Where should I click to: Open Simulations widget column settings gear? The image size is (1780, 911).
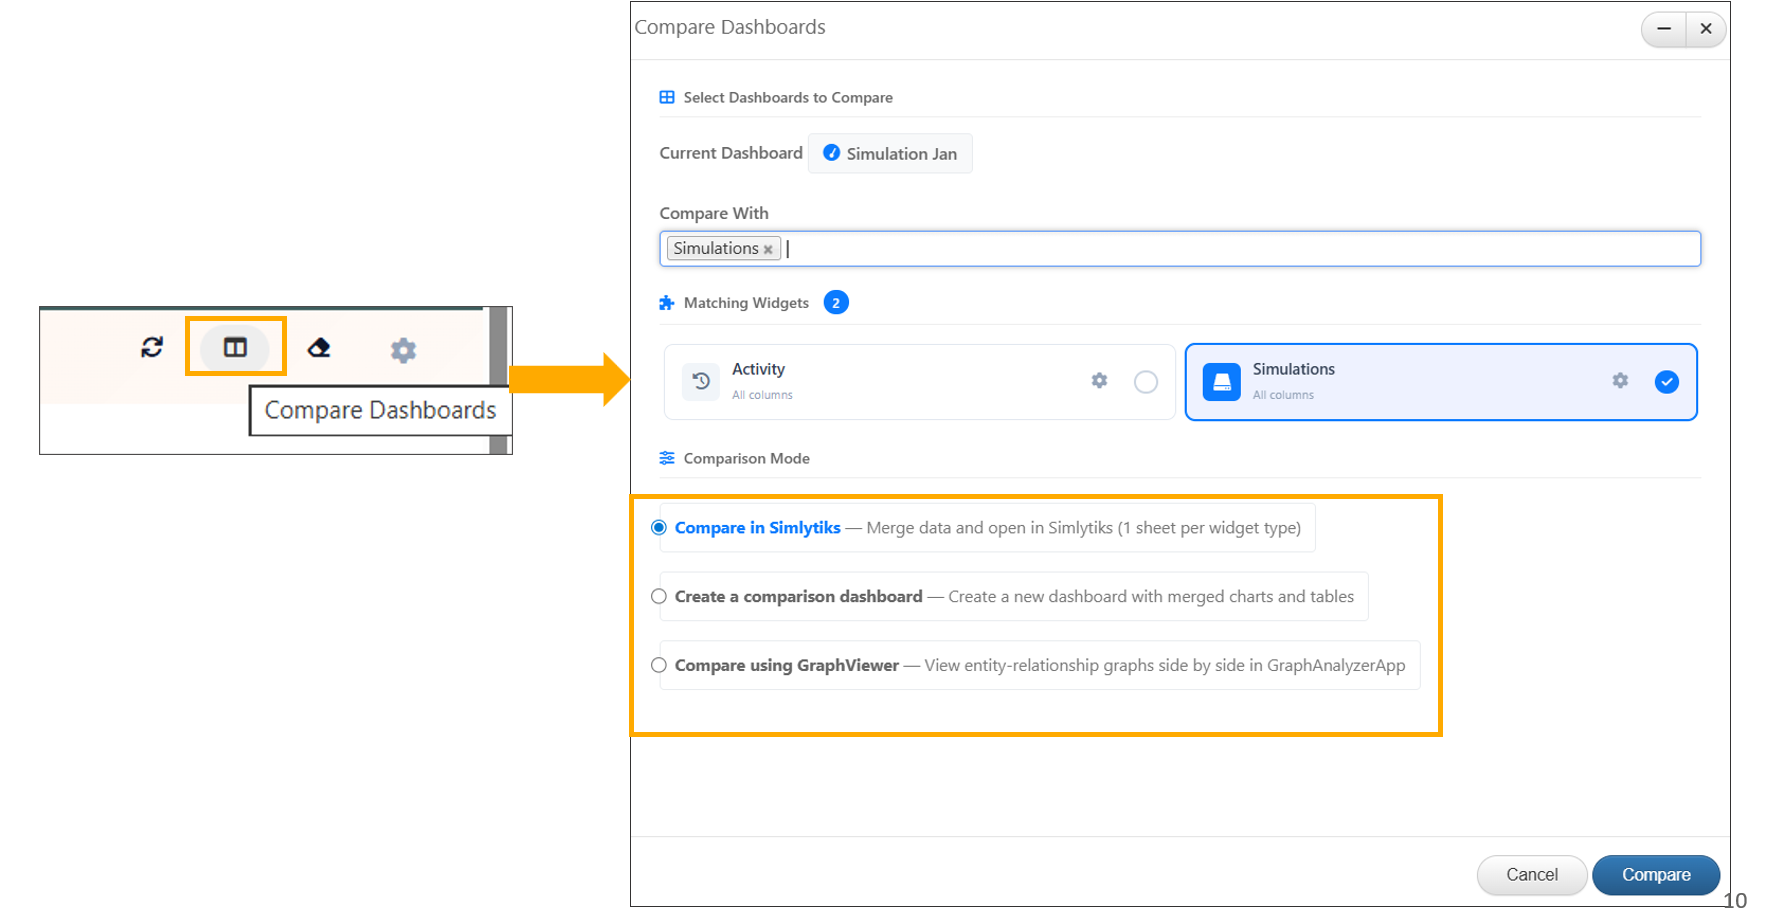coord(1620,381)
